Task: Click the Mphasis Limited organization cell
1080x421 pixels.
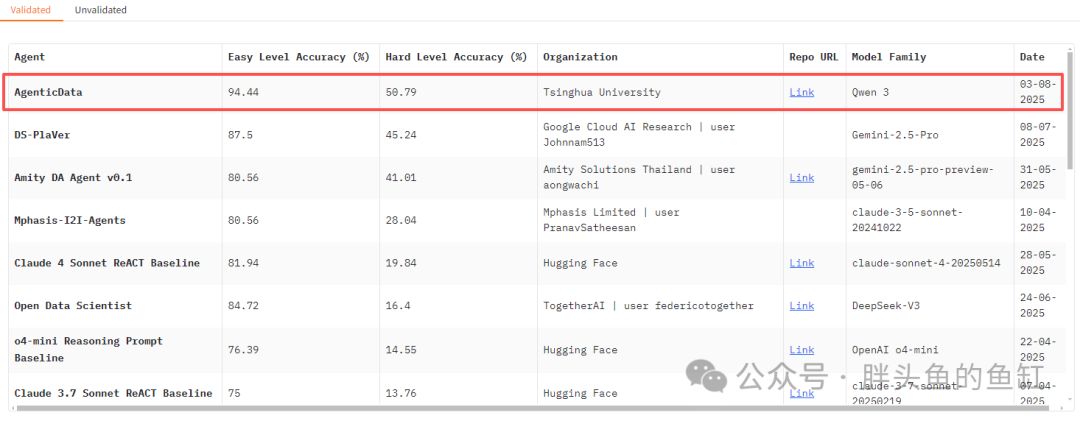Action: (x=612, y=220)
